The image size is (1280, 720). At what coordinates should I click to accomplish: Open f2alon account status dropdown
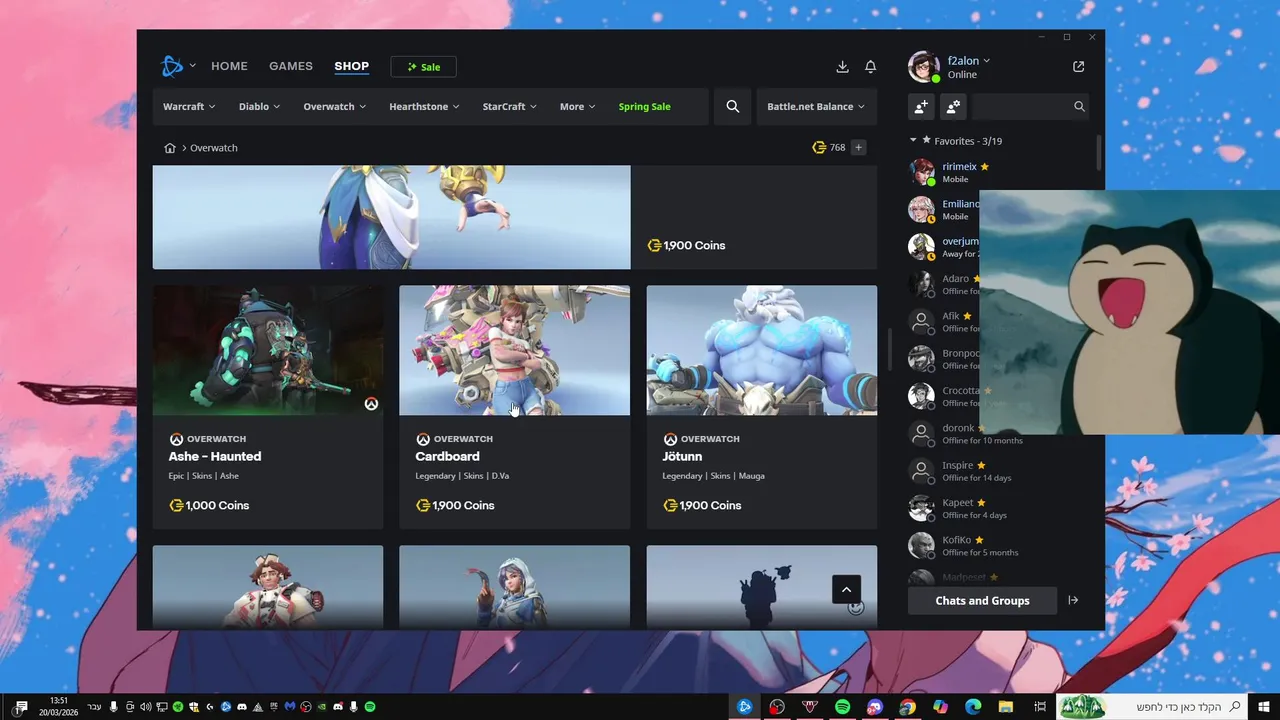pyautogui.click(x=969, y=61)
